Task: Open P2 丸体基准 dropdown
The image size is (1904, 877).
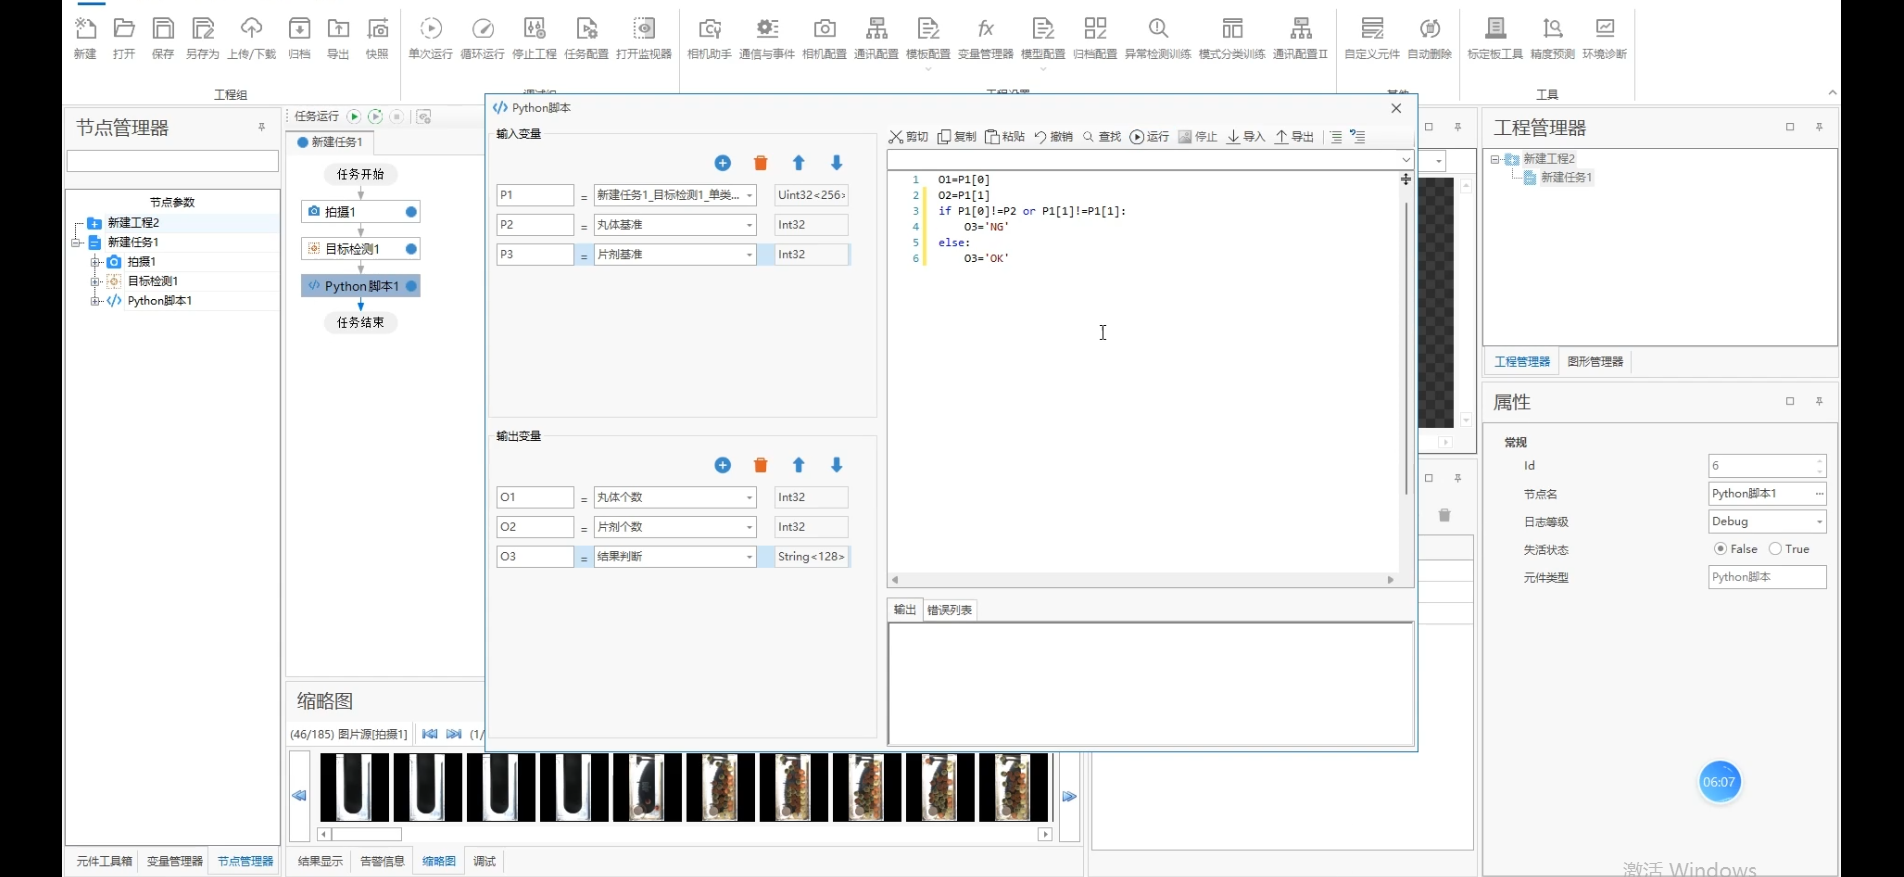Action: click(749, 225)
